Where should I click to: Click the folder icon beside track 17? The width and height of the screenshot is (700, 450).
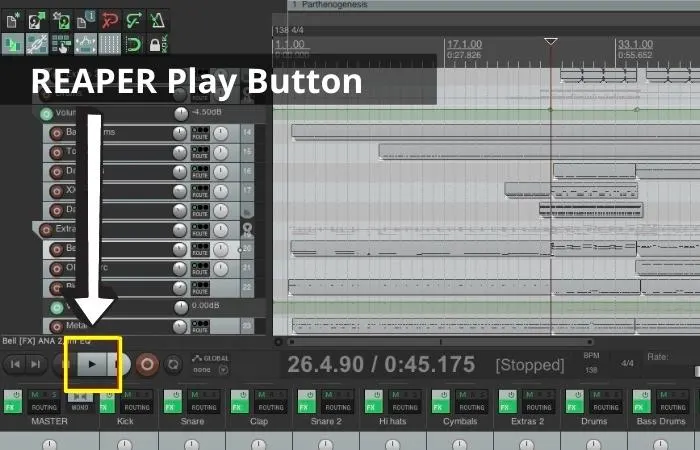pos(247,211)
